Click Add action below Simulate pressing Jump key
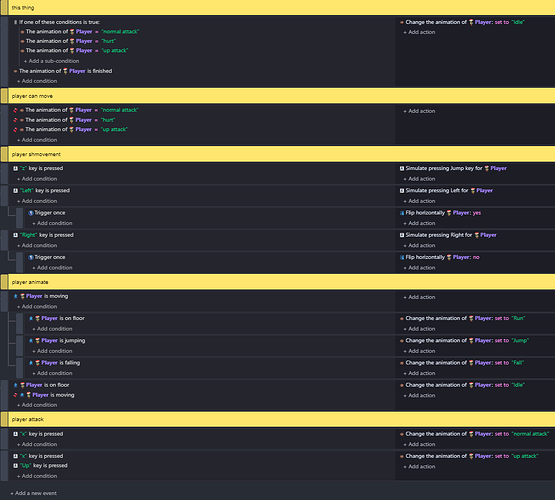 pyautogui.click(x=419, y=179)
